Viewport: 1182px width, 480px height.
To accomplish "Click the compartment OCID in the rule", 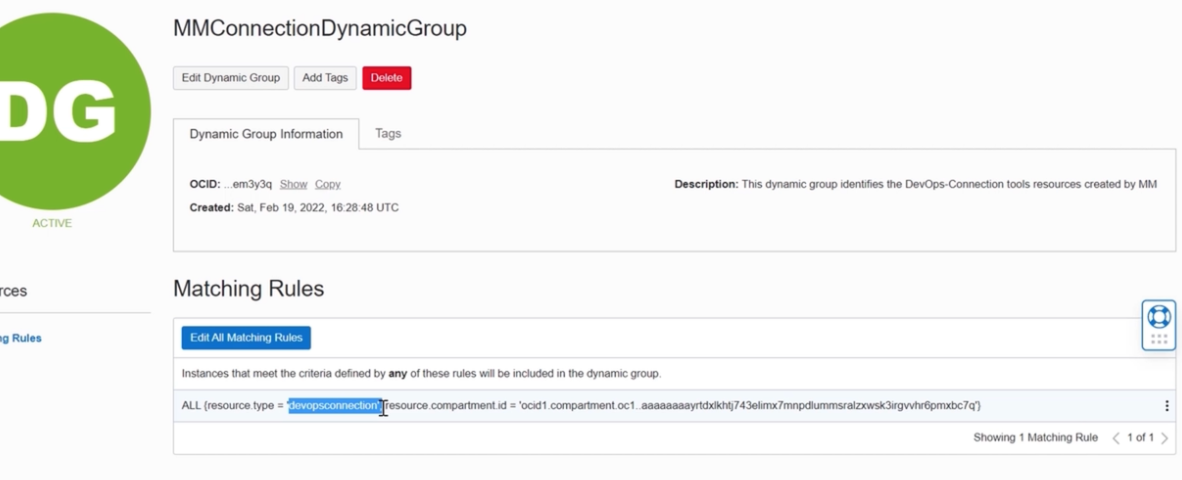I will pos(748,406).
